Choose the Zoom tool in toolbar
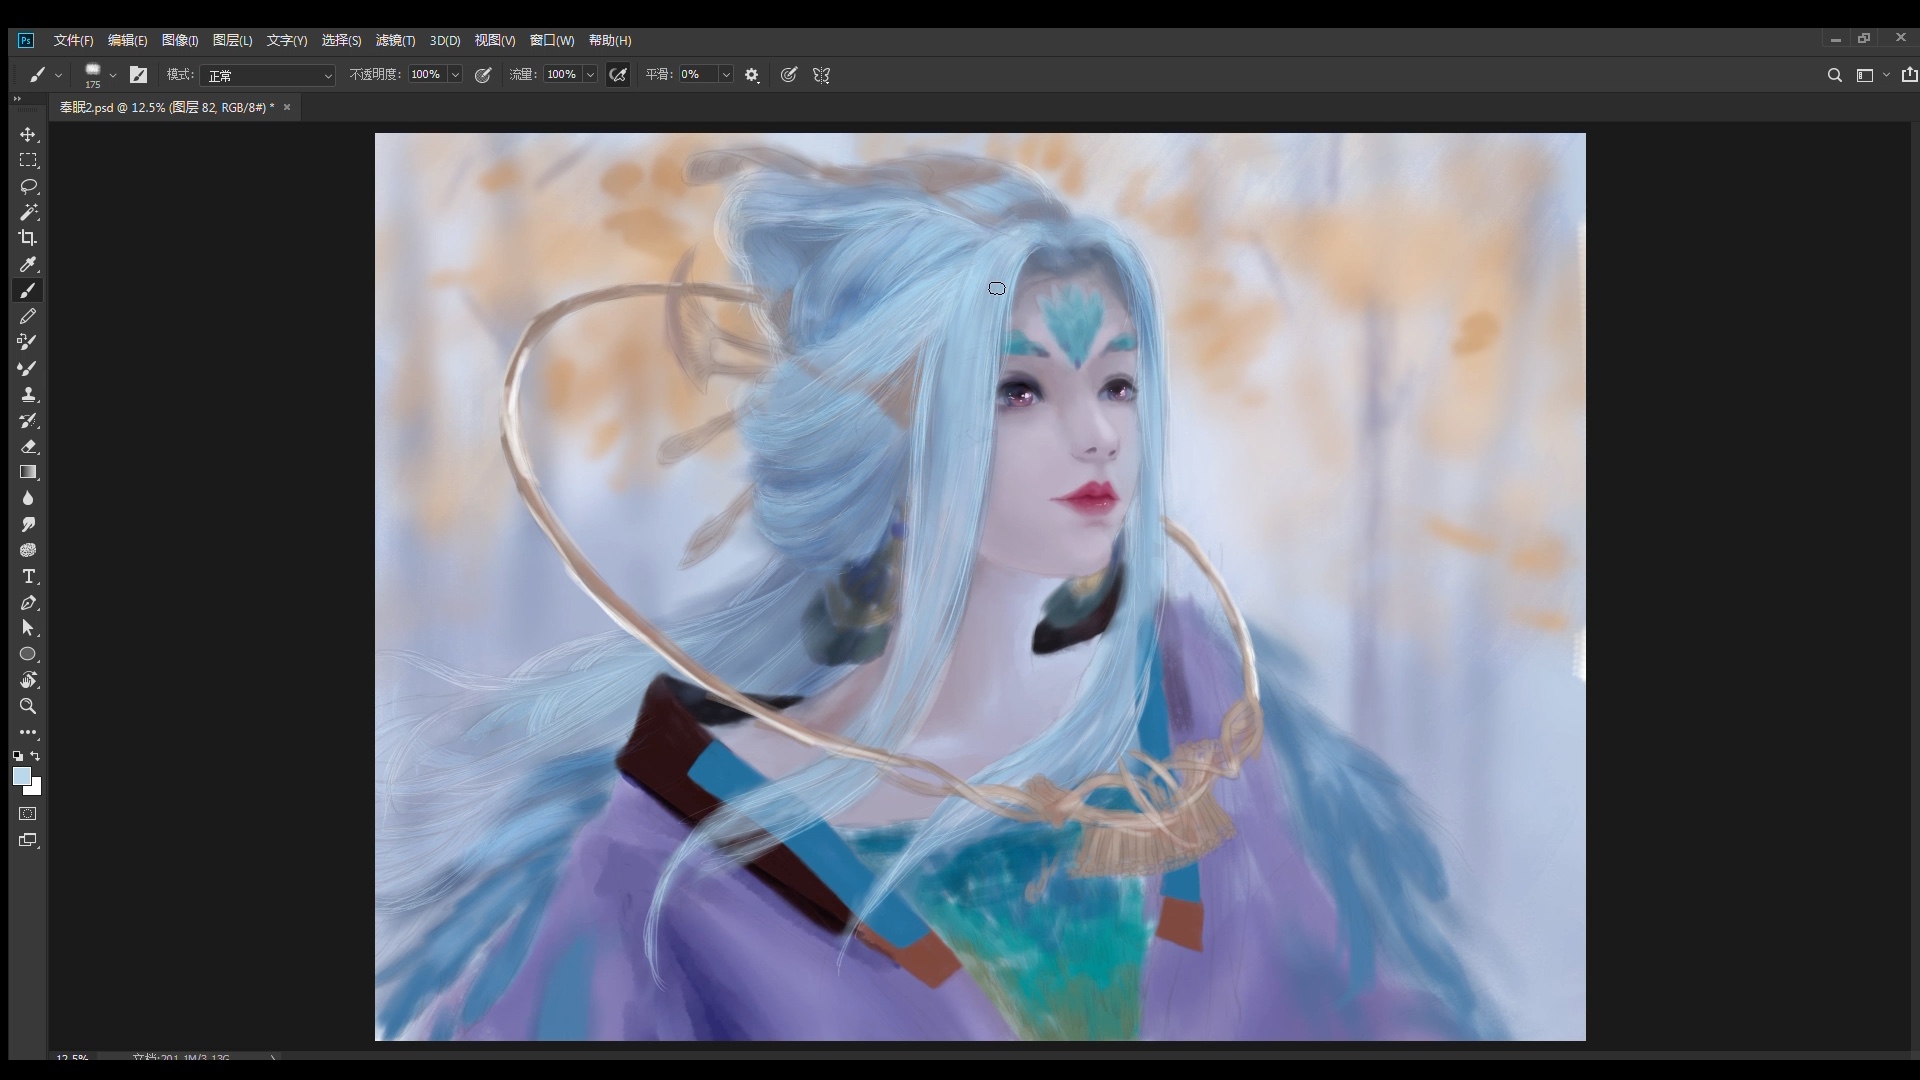This screenshot has height=1080, width=1920. [x=28, y=706]
